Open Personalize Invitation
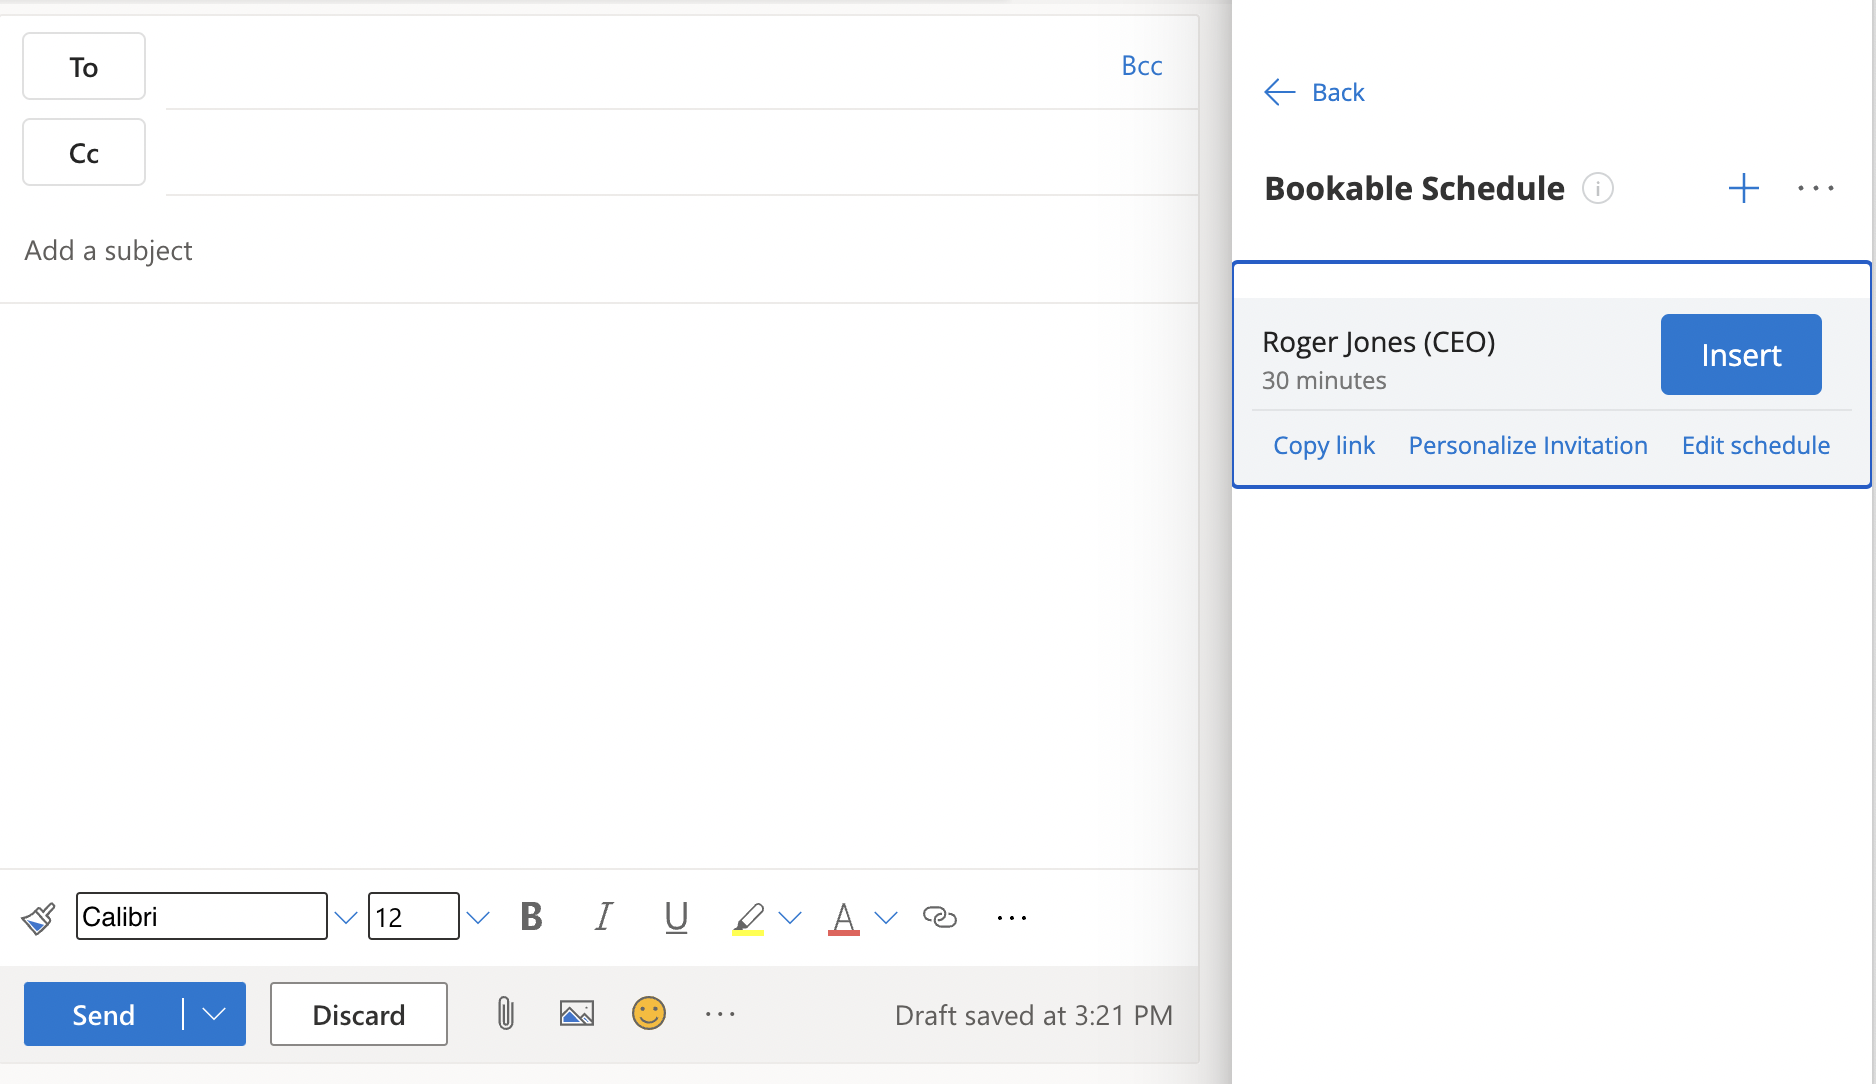 tap(1528, 445)
